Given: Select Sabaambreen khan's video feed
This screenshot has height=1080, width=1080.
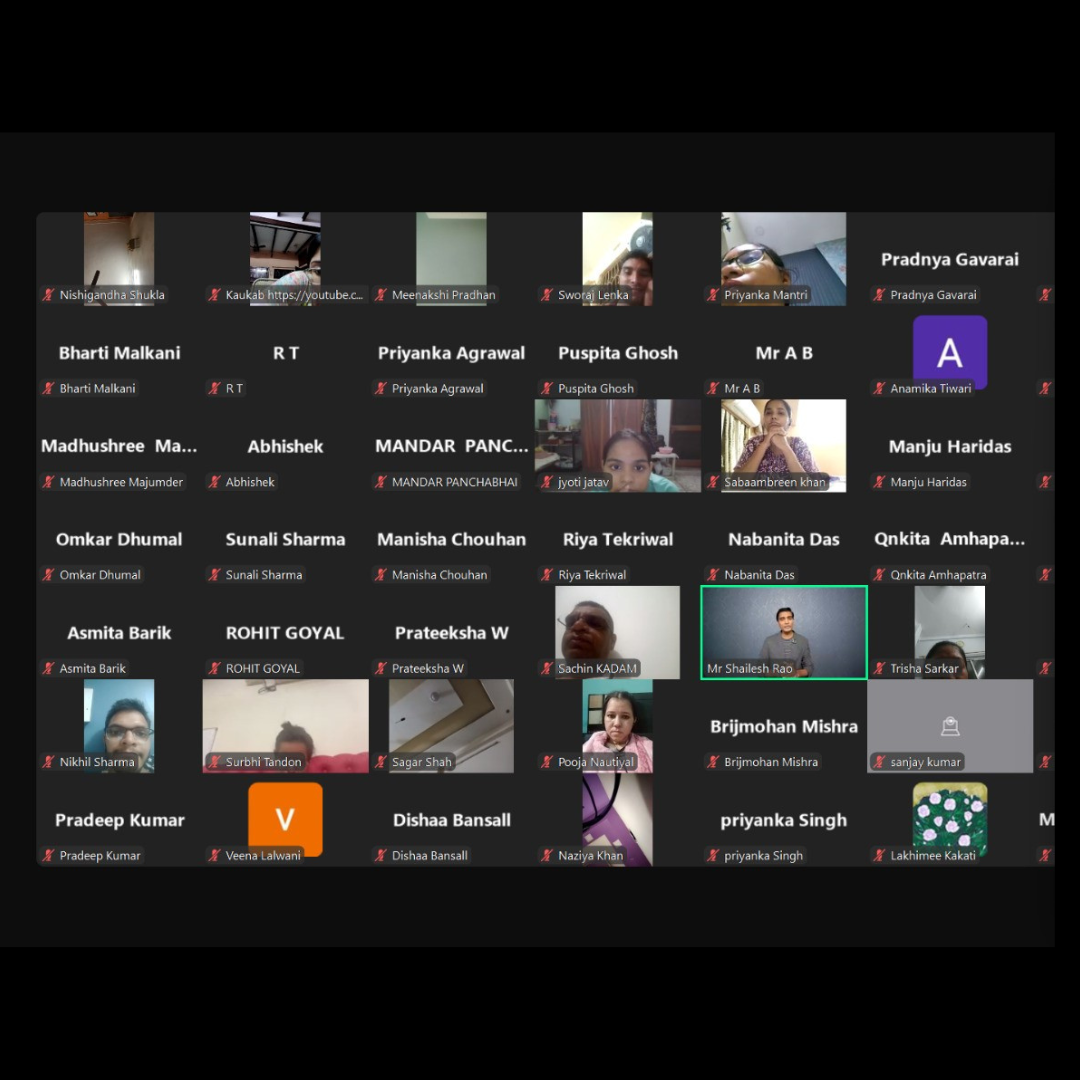Looking at the screenshot, I should [783, 445].
